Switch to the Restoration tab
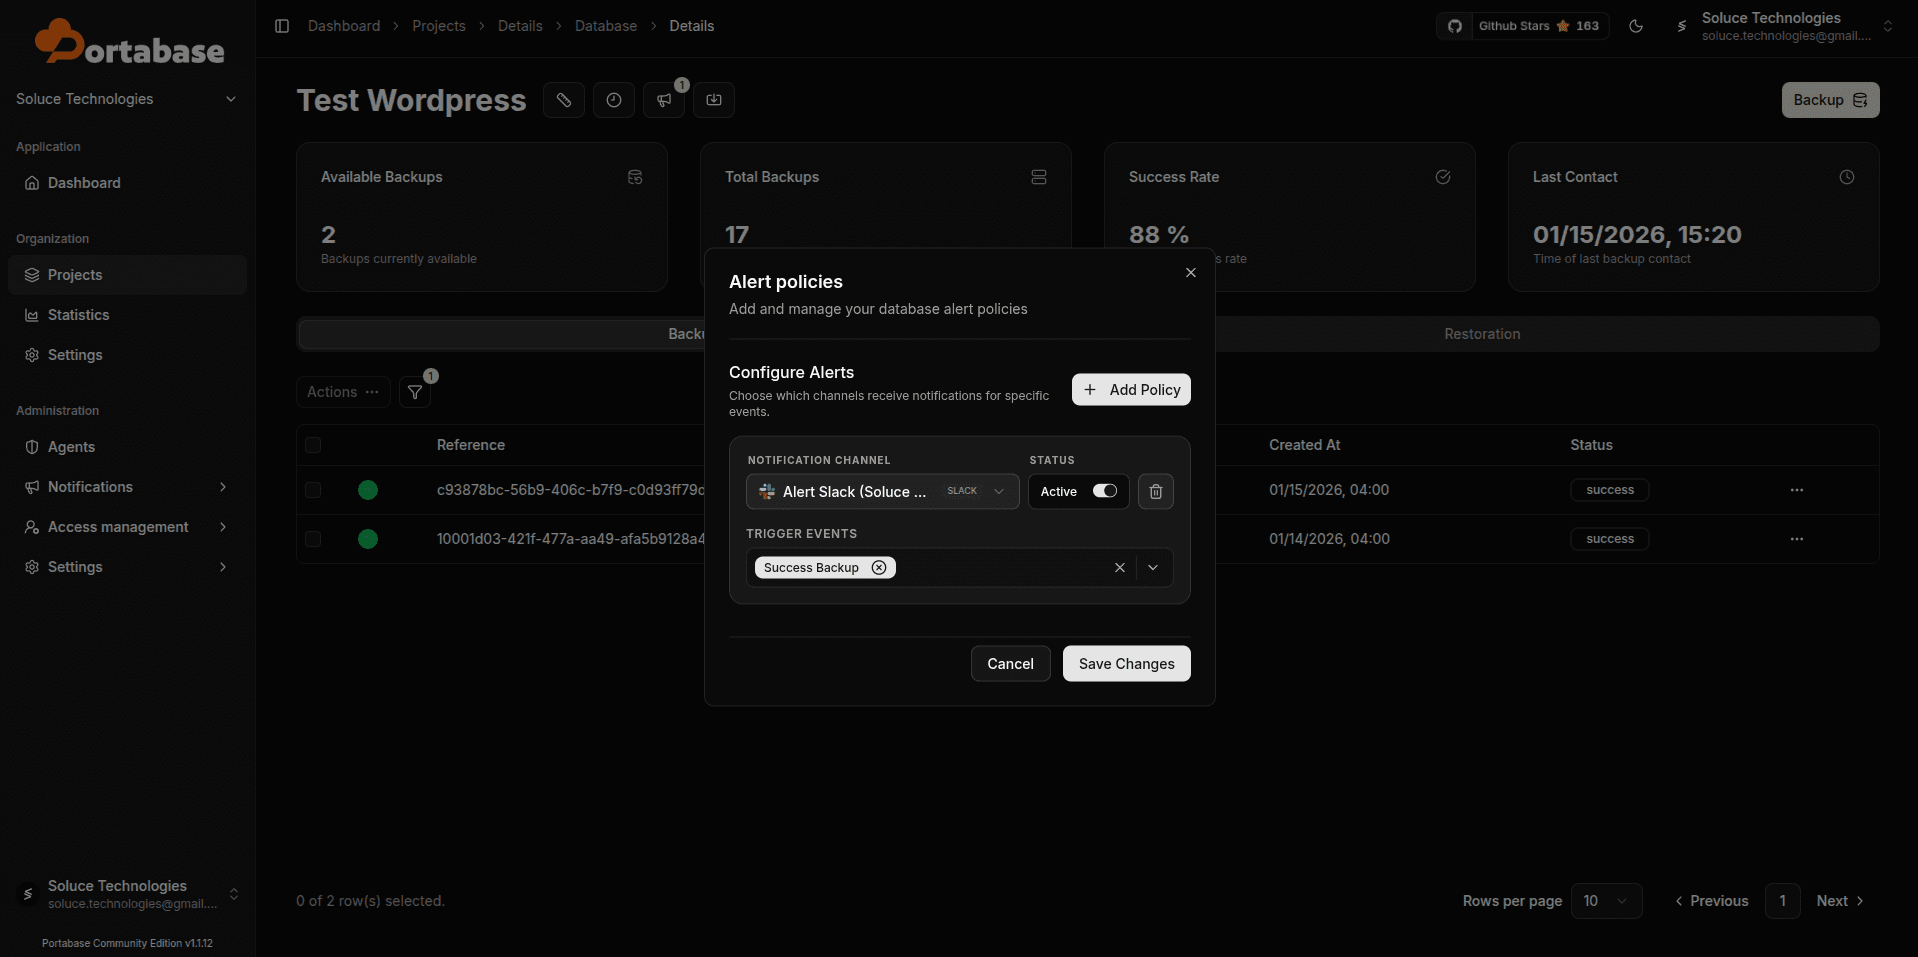 [x=1481, y=334]
